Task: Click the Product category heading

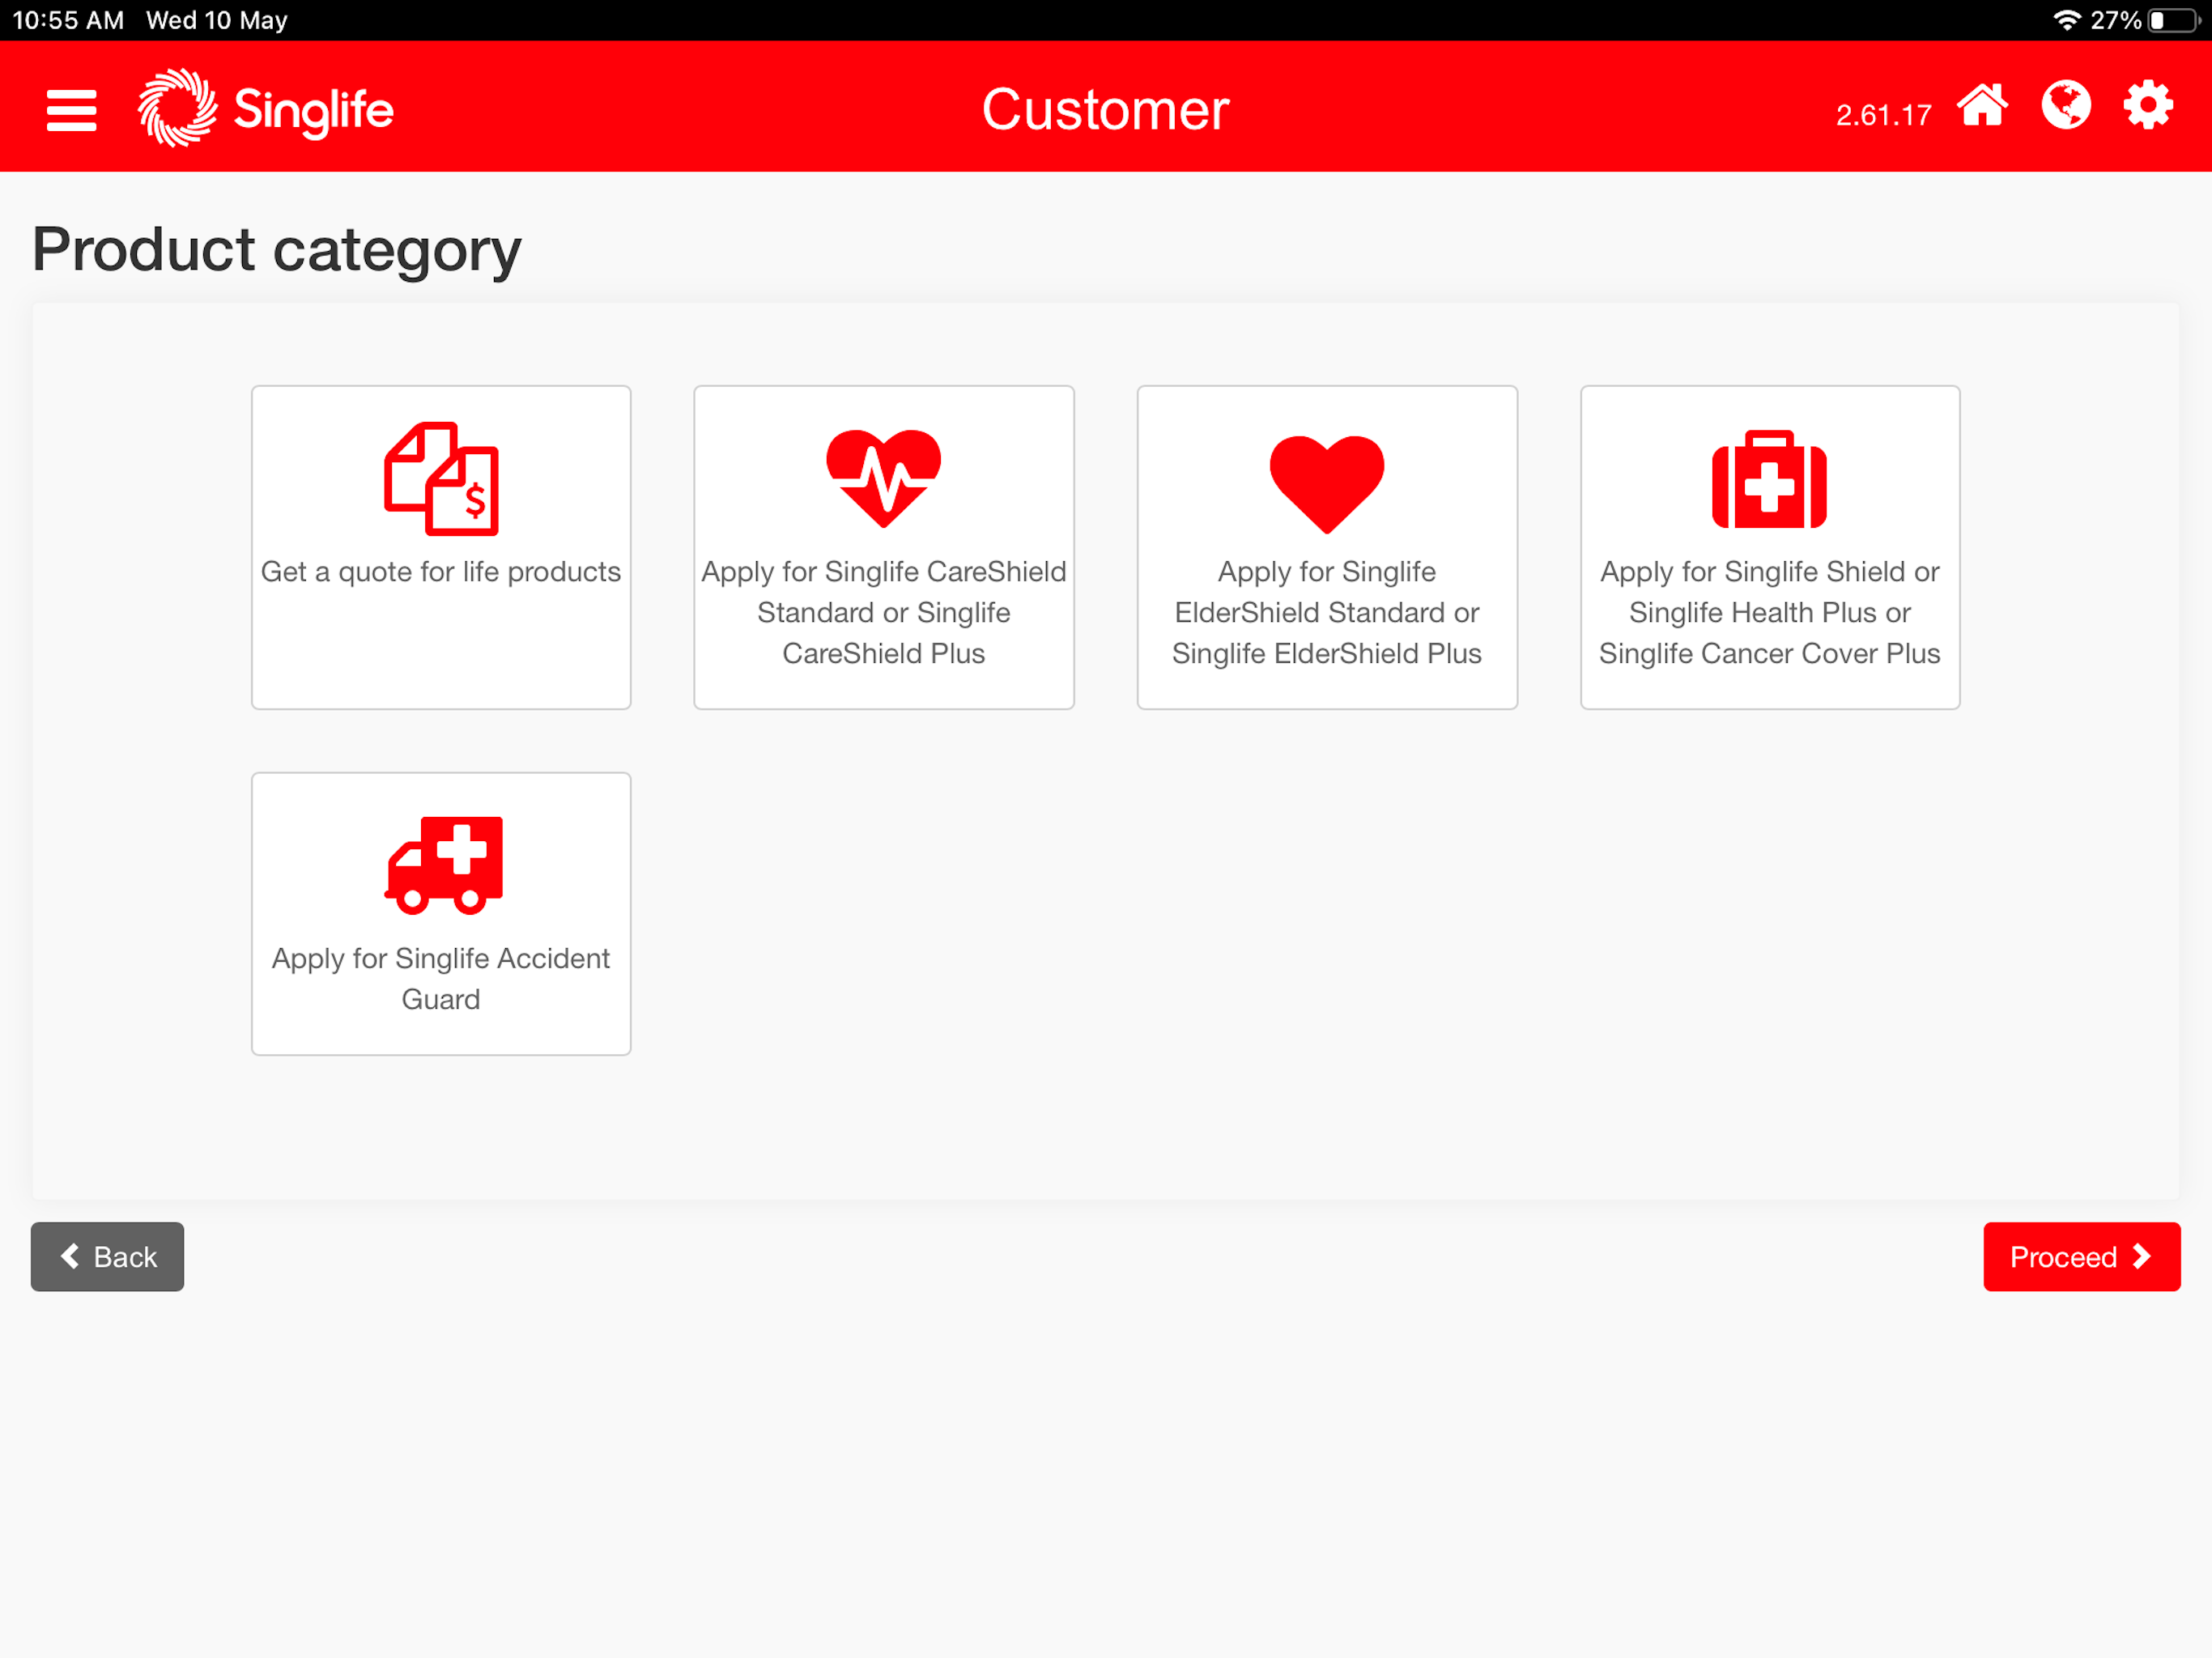Action: [277, 249]
